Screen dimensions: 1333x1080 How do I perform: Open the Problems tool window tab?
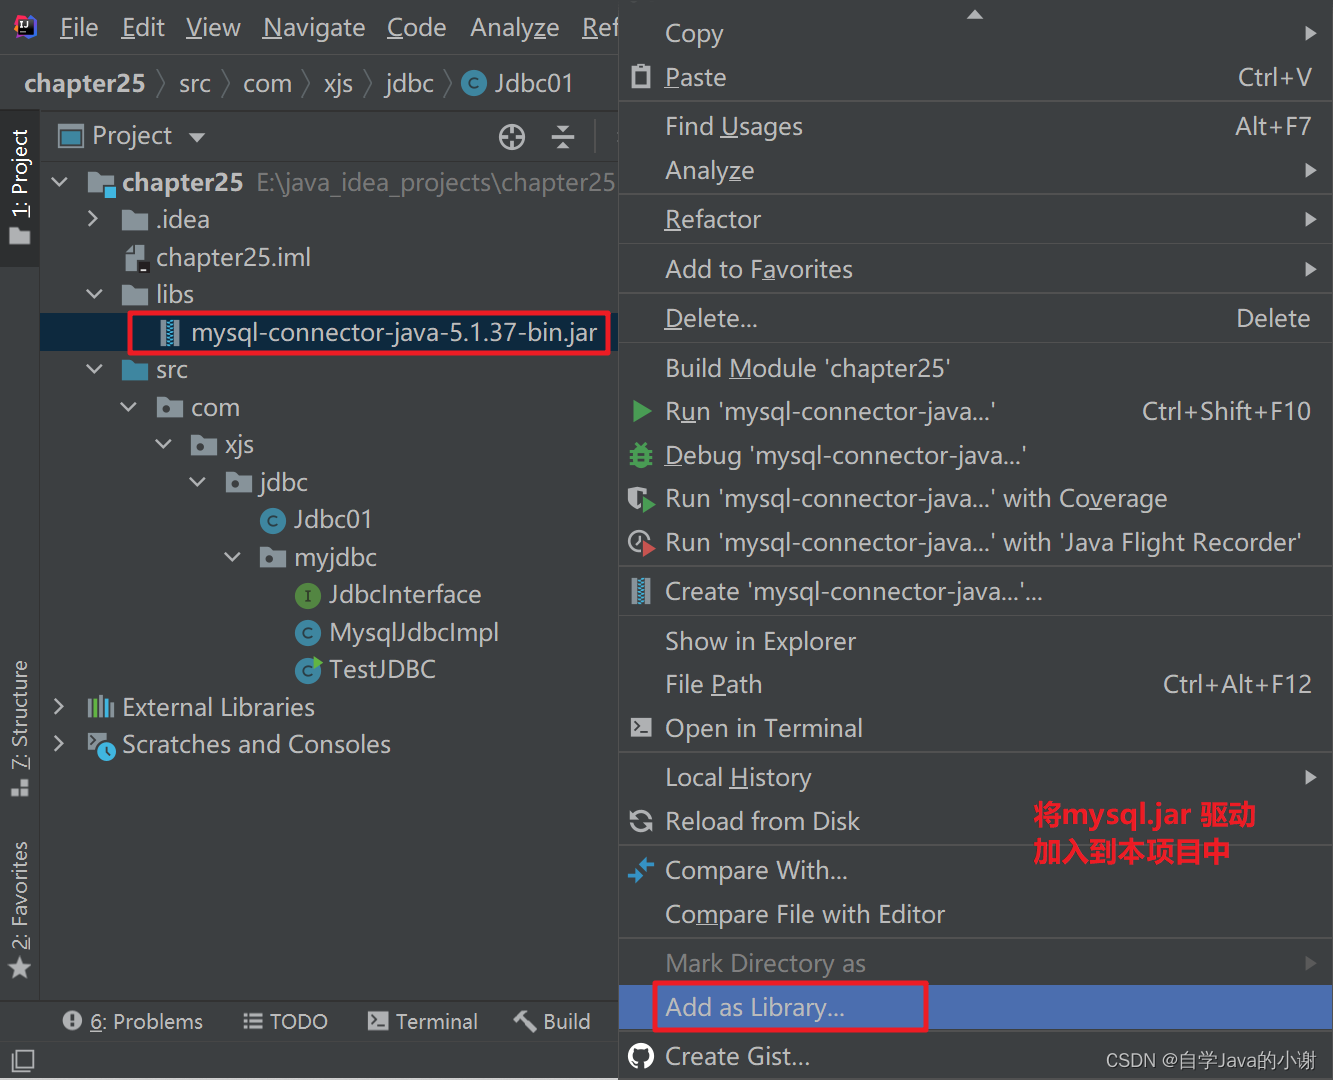point(132,1021)
